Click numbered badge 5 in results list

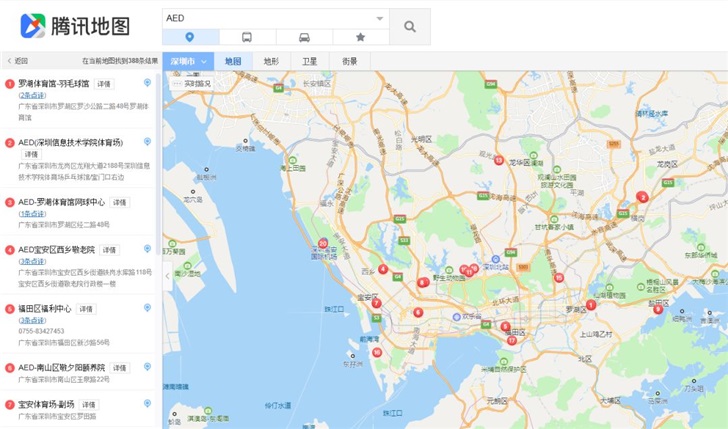(x=10, y=309)
